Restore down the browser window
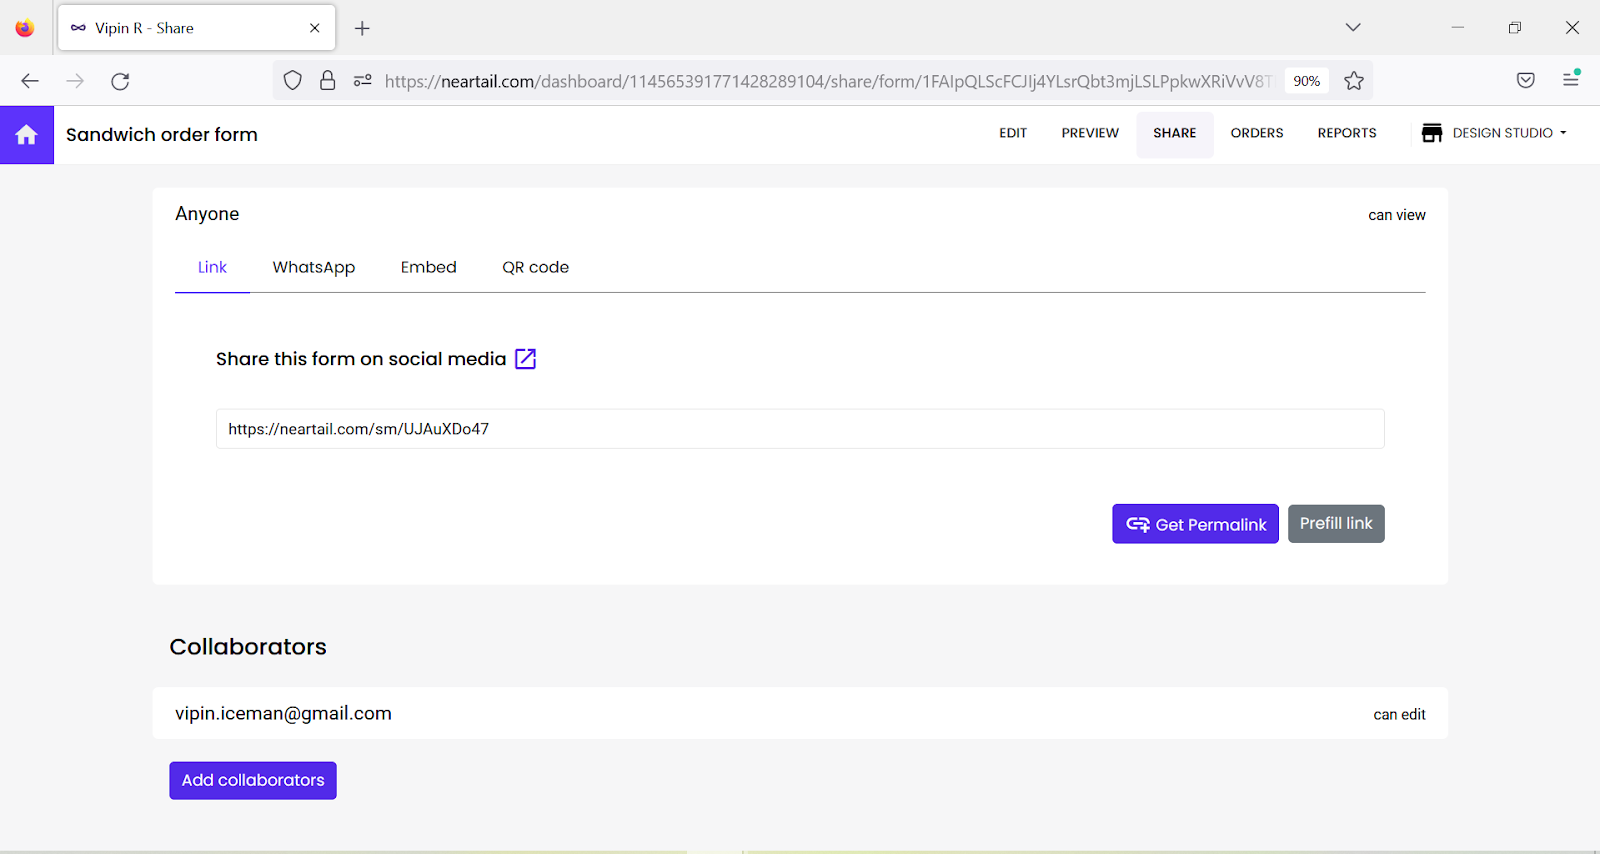This screenshot has width=1600, height=854. [x=1515, y=28]
